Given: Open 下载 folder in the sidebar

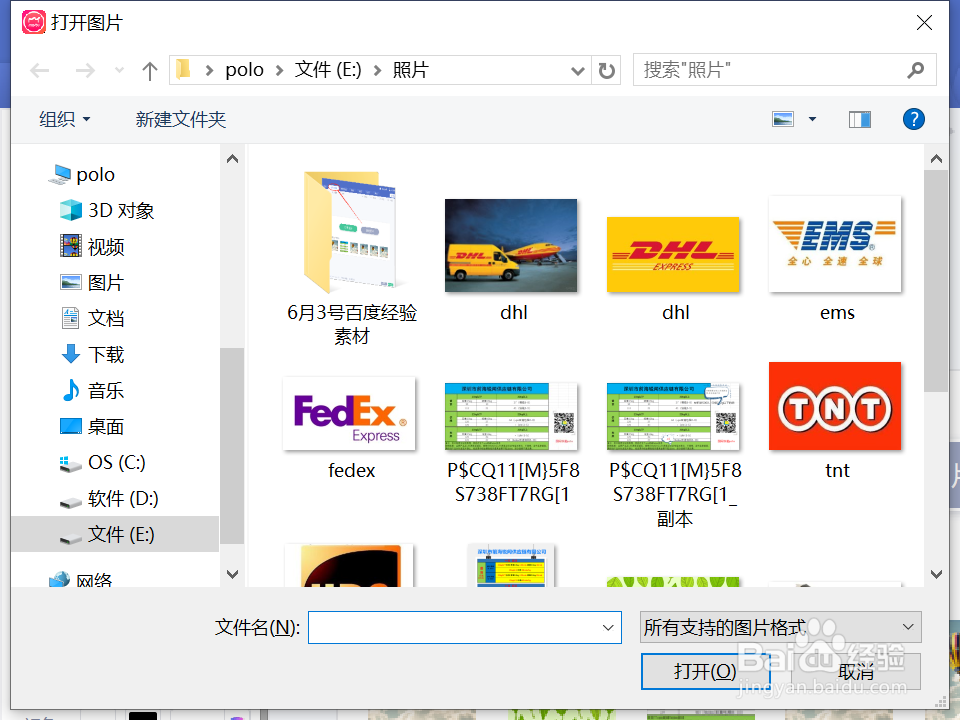Looking at the screenshot, I should (x=92, y=354).
